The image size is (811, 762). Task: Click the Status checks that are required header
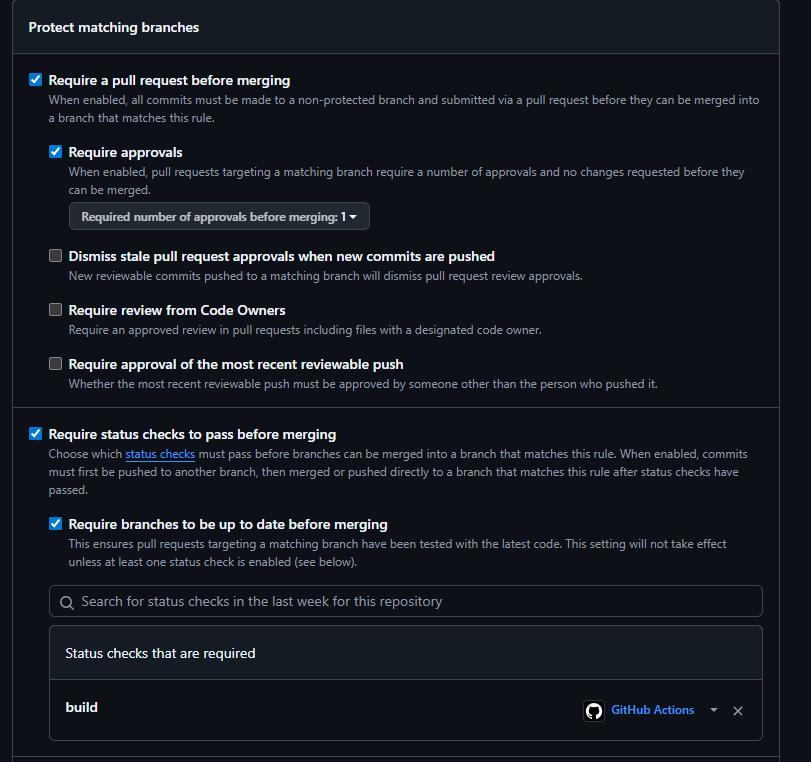click(160, 653)
